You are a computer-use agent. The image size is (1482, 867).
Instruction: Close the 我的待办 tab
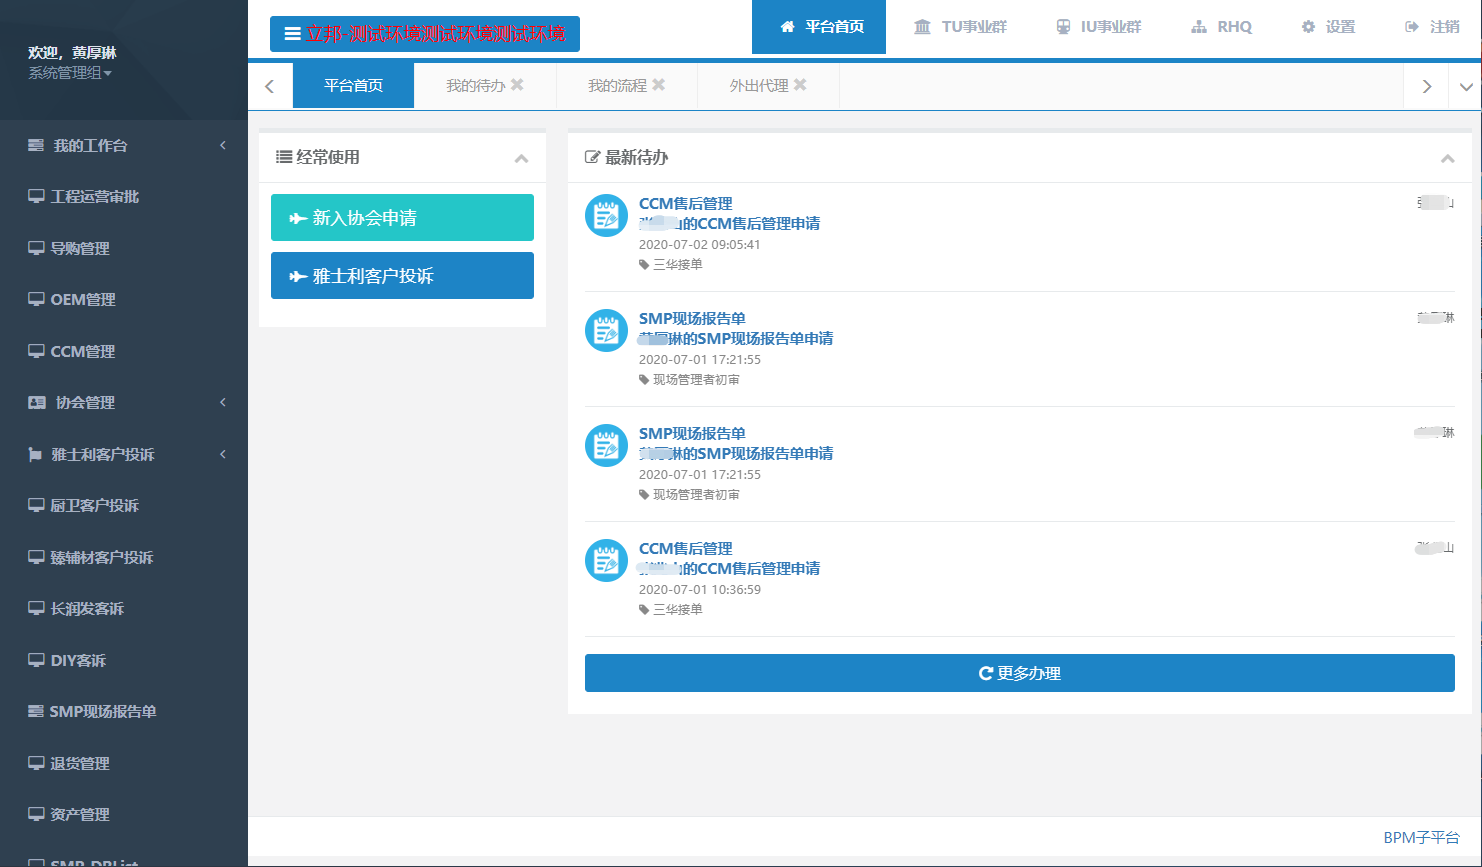(517, 85)
